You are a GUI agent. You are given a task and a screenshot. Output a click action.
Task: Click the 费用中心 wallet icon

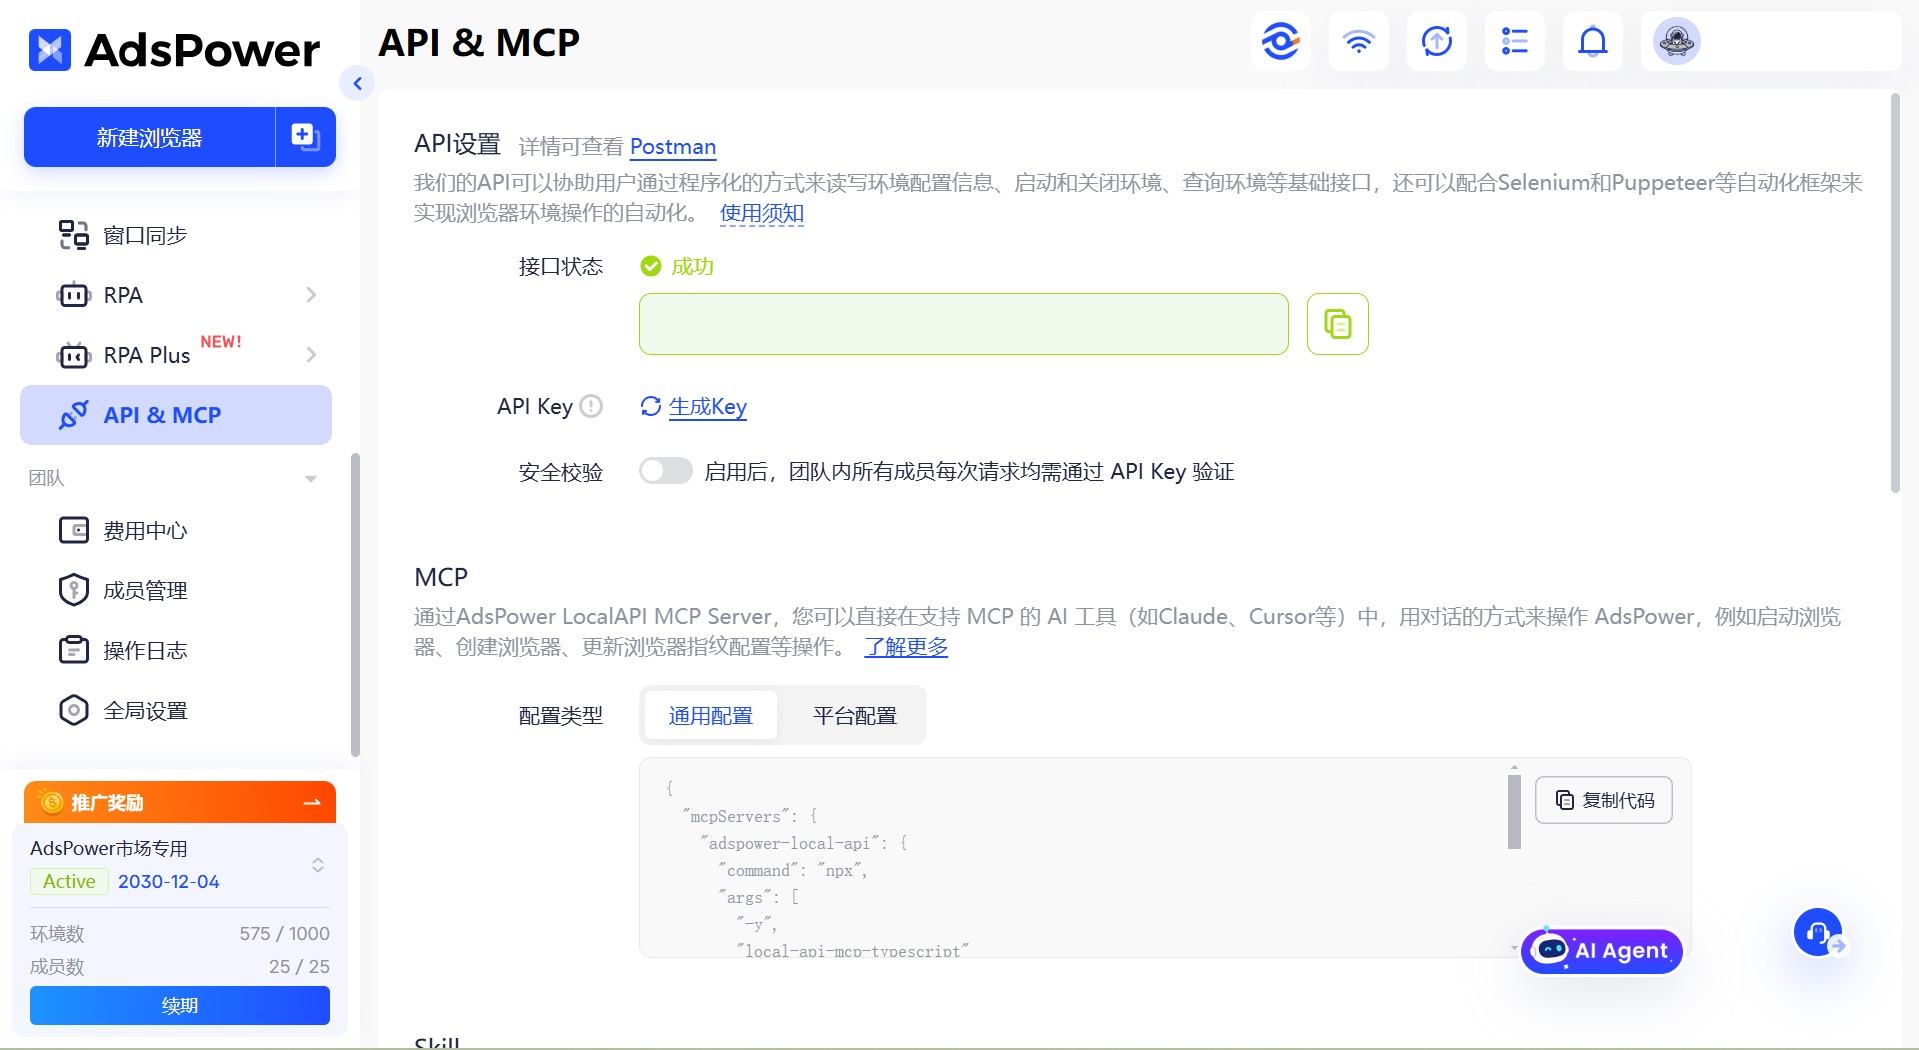point(73,530)
